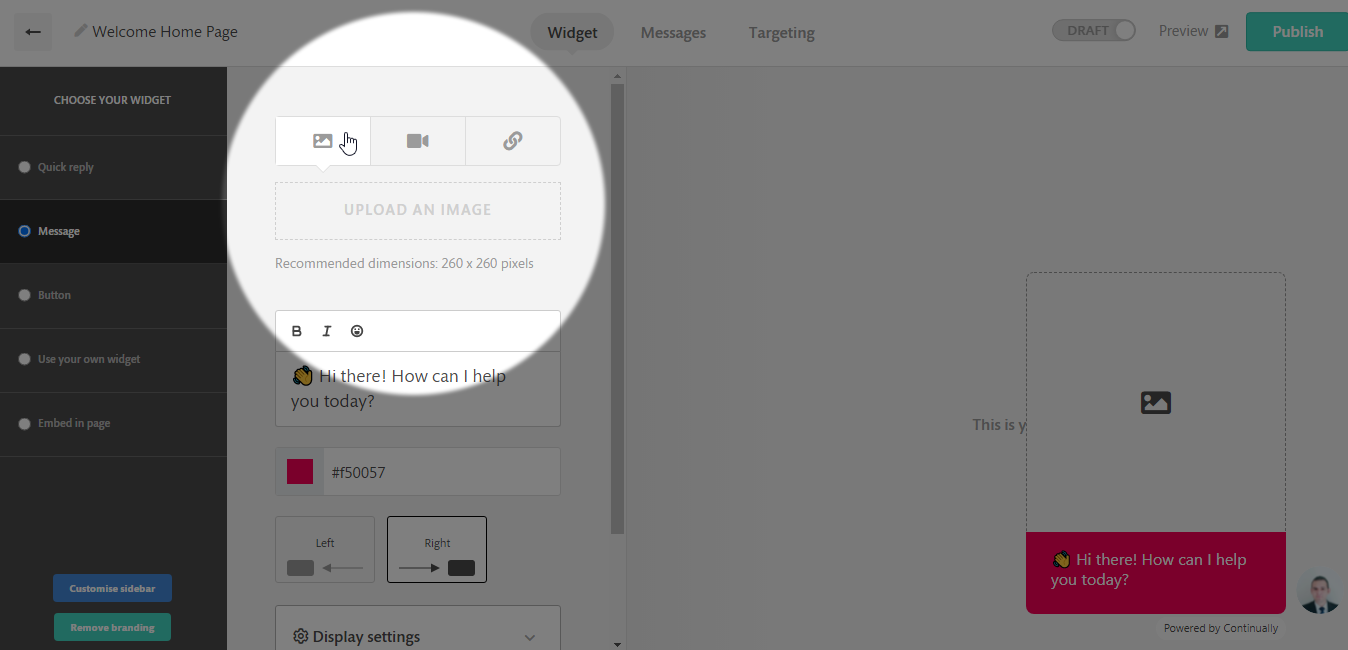Switch to the Messages tab

tap(672, 32)
